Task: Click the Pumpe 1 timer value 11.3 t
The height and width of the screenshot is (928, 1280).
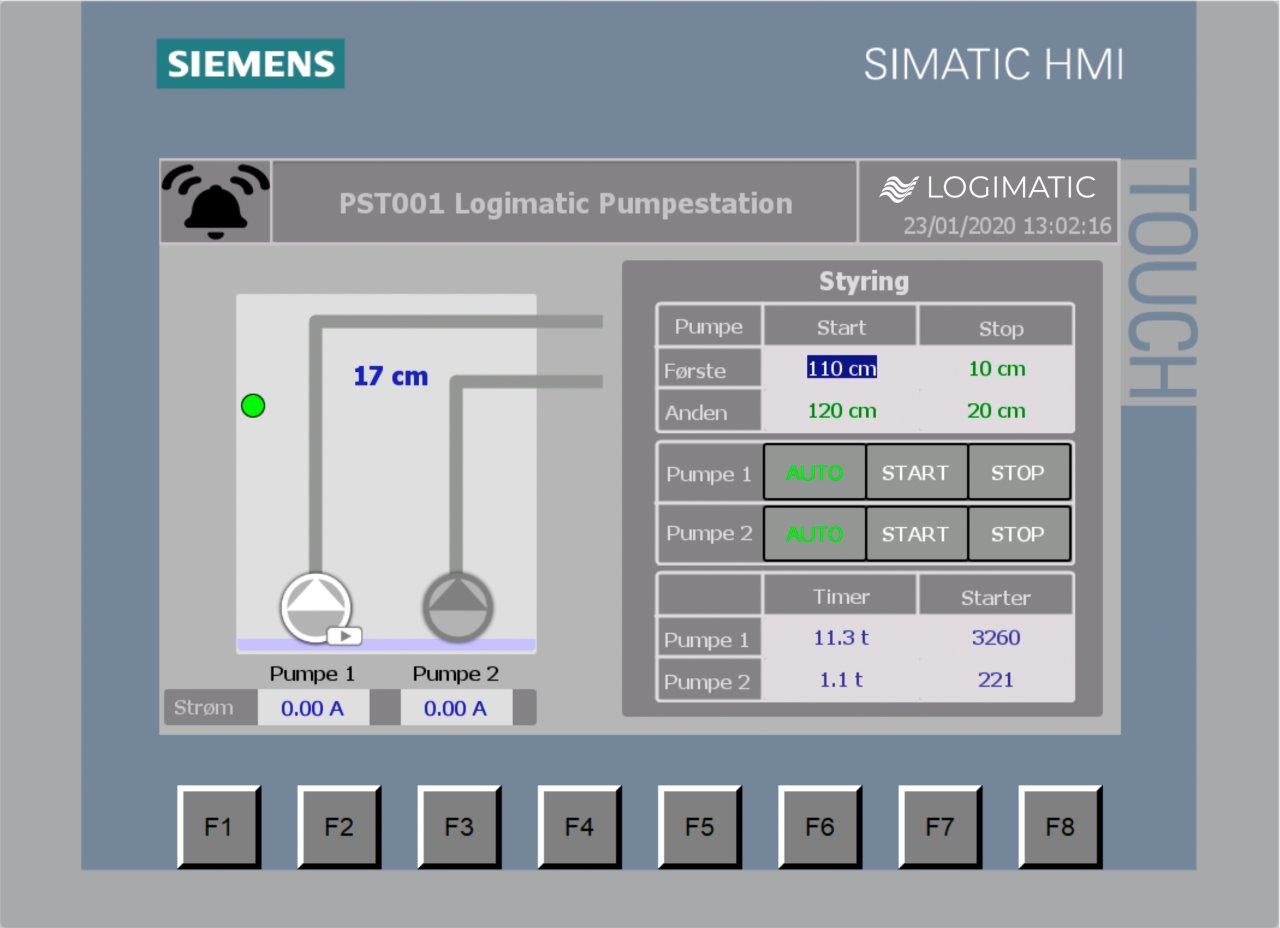Action: pyautogui.click(x=841, y=638)
